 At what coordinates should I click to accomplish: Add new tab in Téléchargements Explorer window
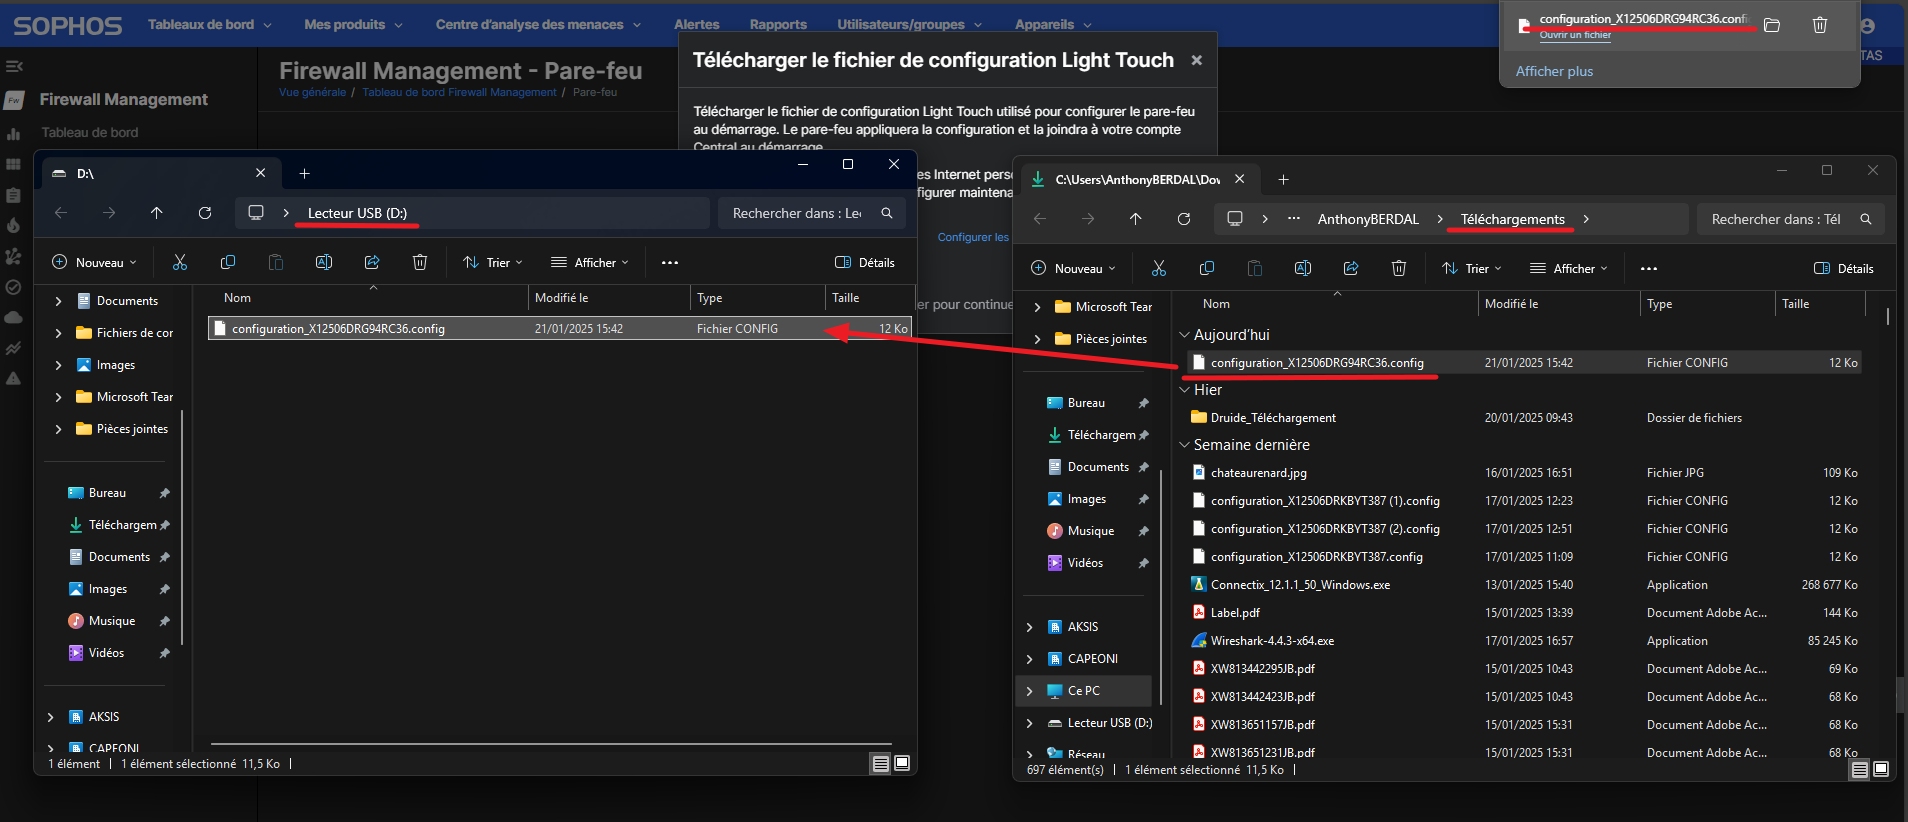pos(1284,179)
